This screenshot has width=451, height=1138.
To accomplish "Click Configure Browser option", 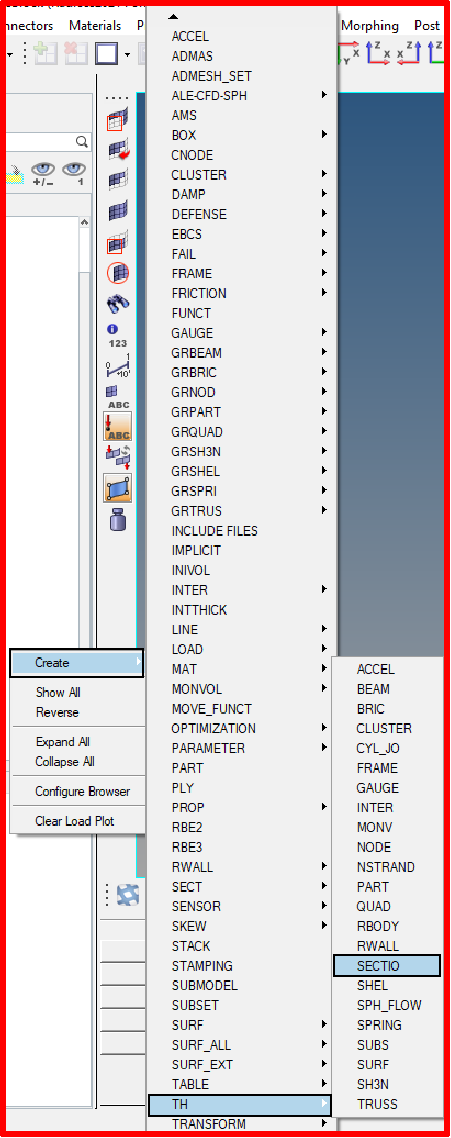I will (82, 791).
